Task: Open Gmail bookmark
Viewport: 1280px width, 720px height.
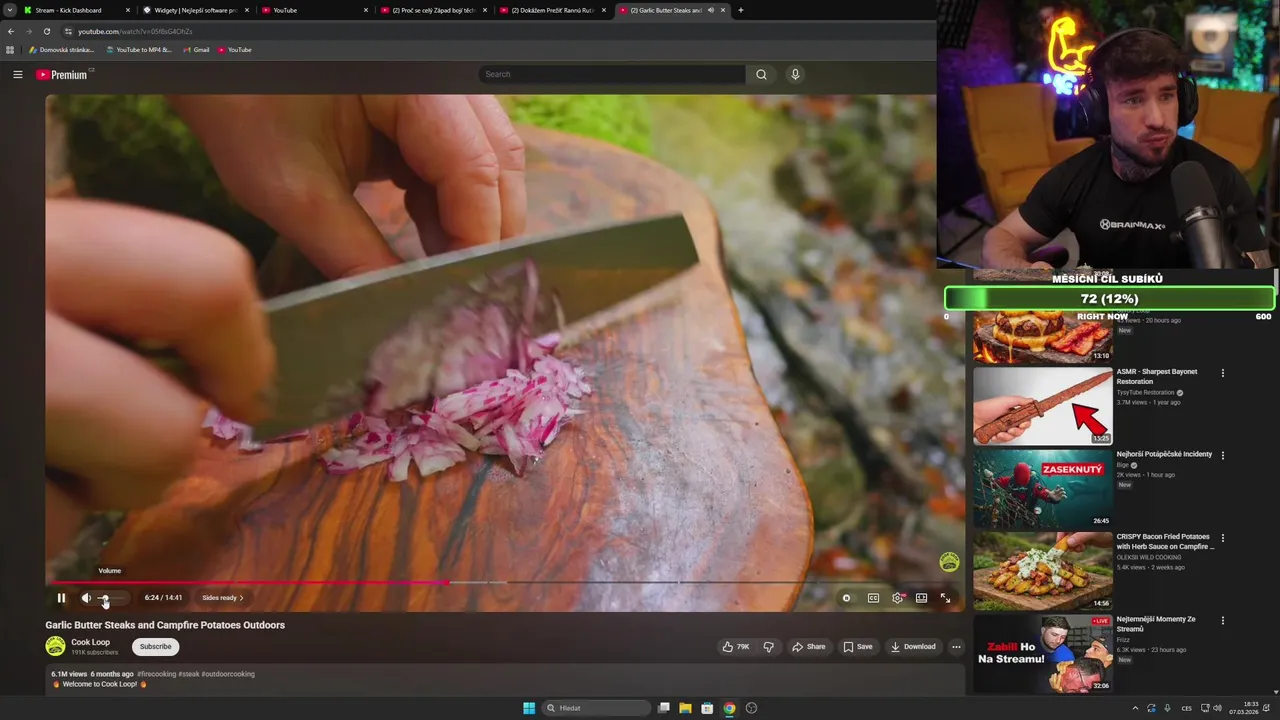Action: click(x=196, y=49)
